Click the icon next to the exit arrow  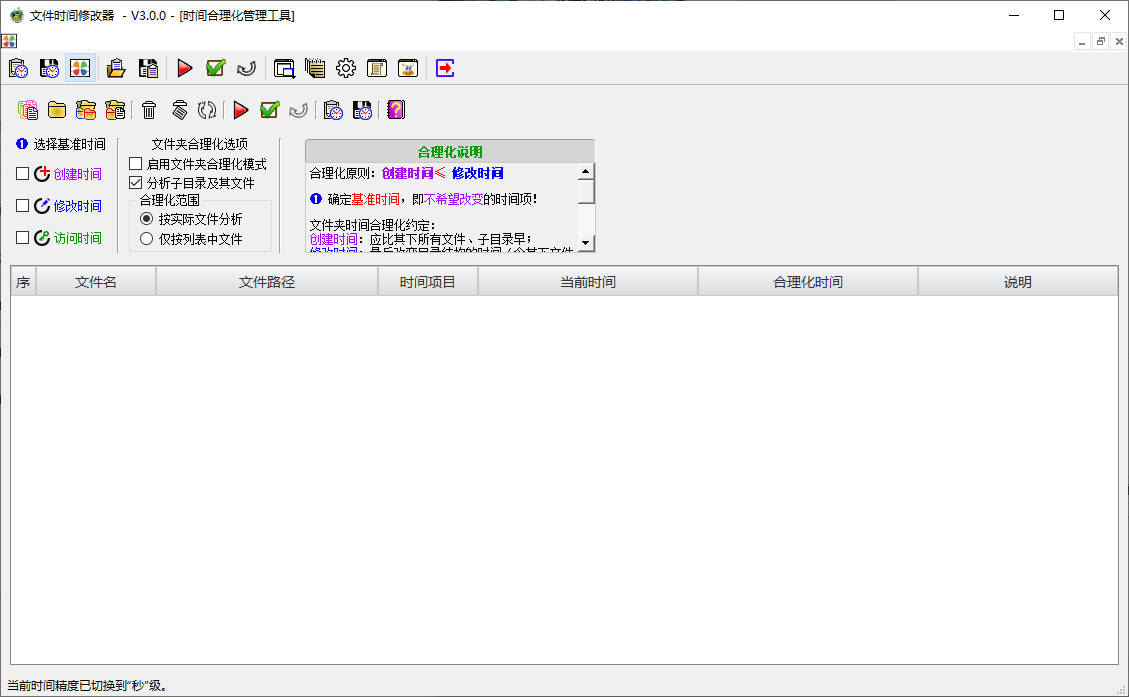(408, 68)
